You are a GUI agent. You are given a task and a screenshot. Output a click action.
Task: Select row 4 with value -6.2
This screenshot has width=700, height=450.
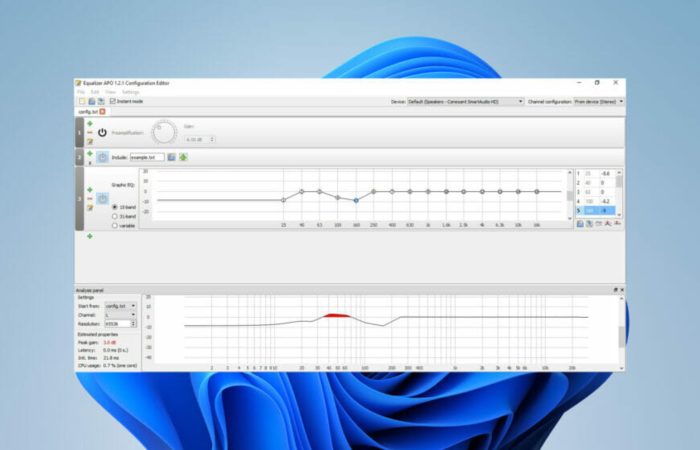tap(595, 201)
